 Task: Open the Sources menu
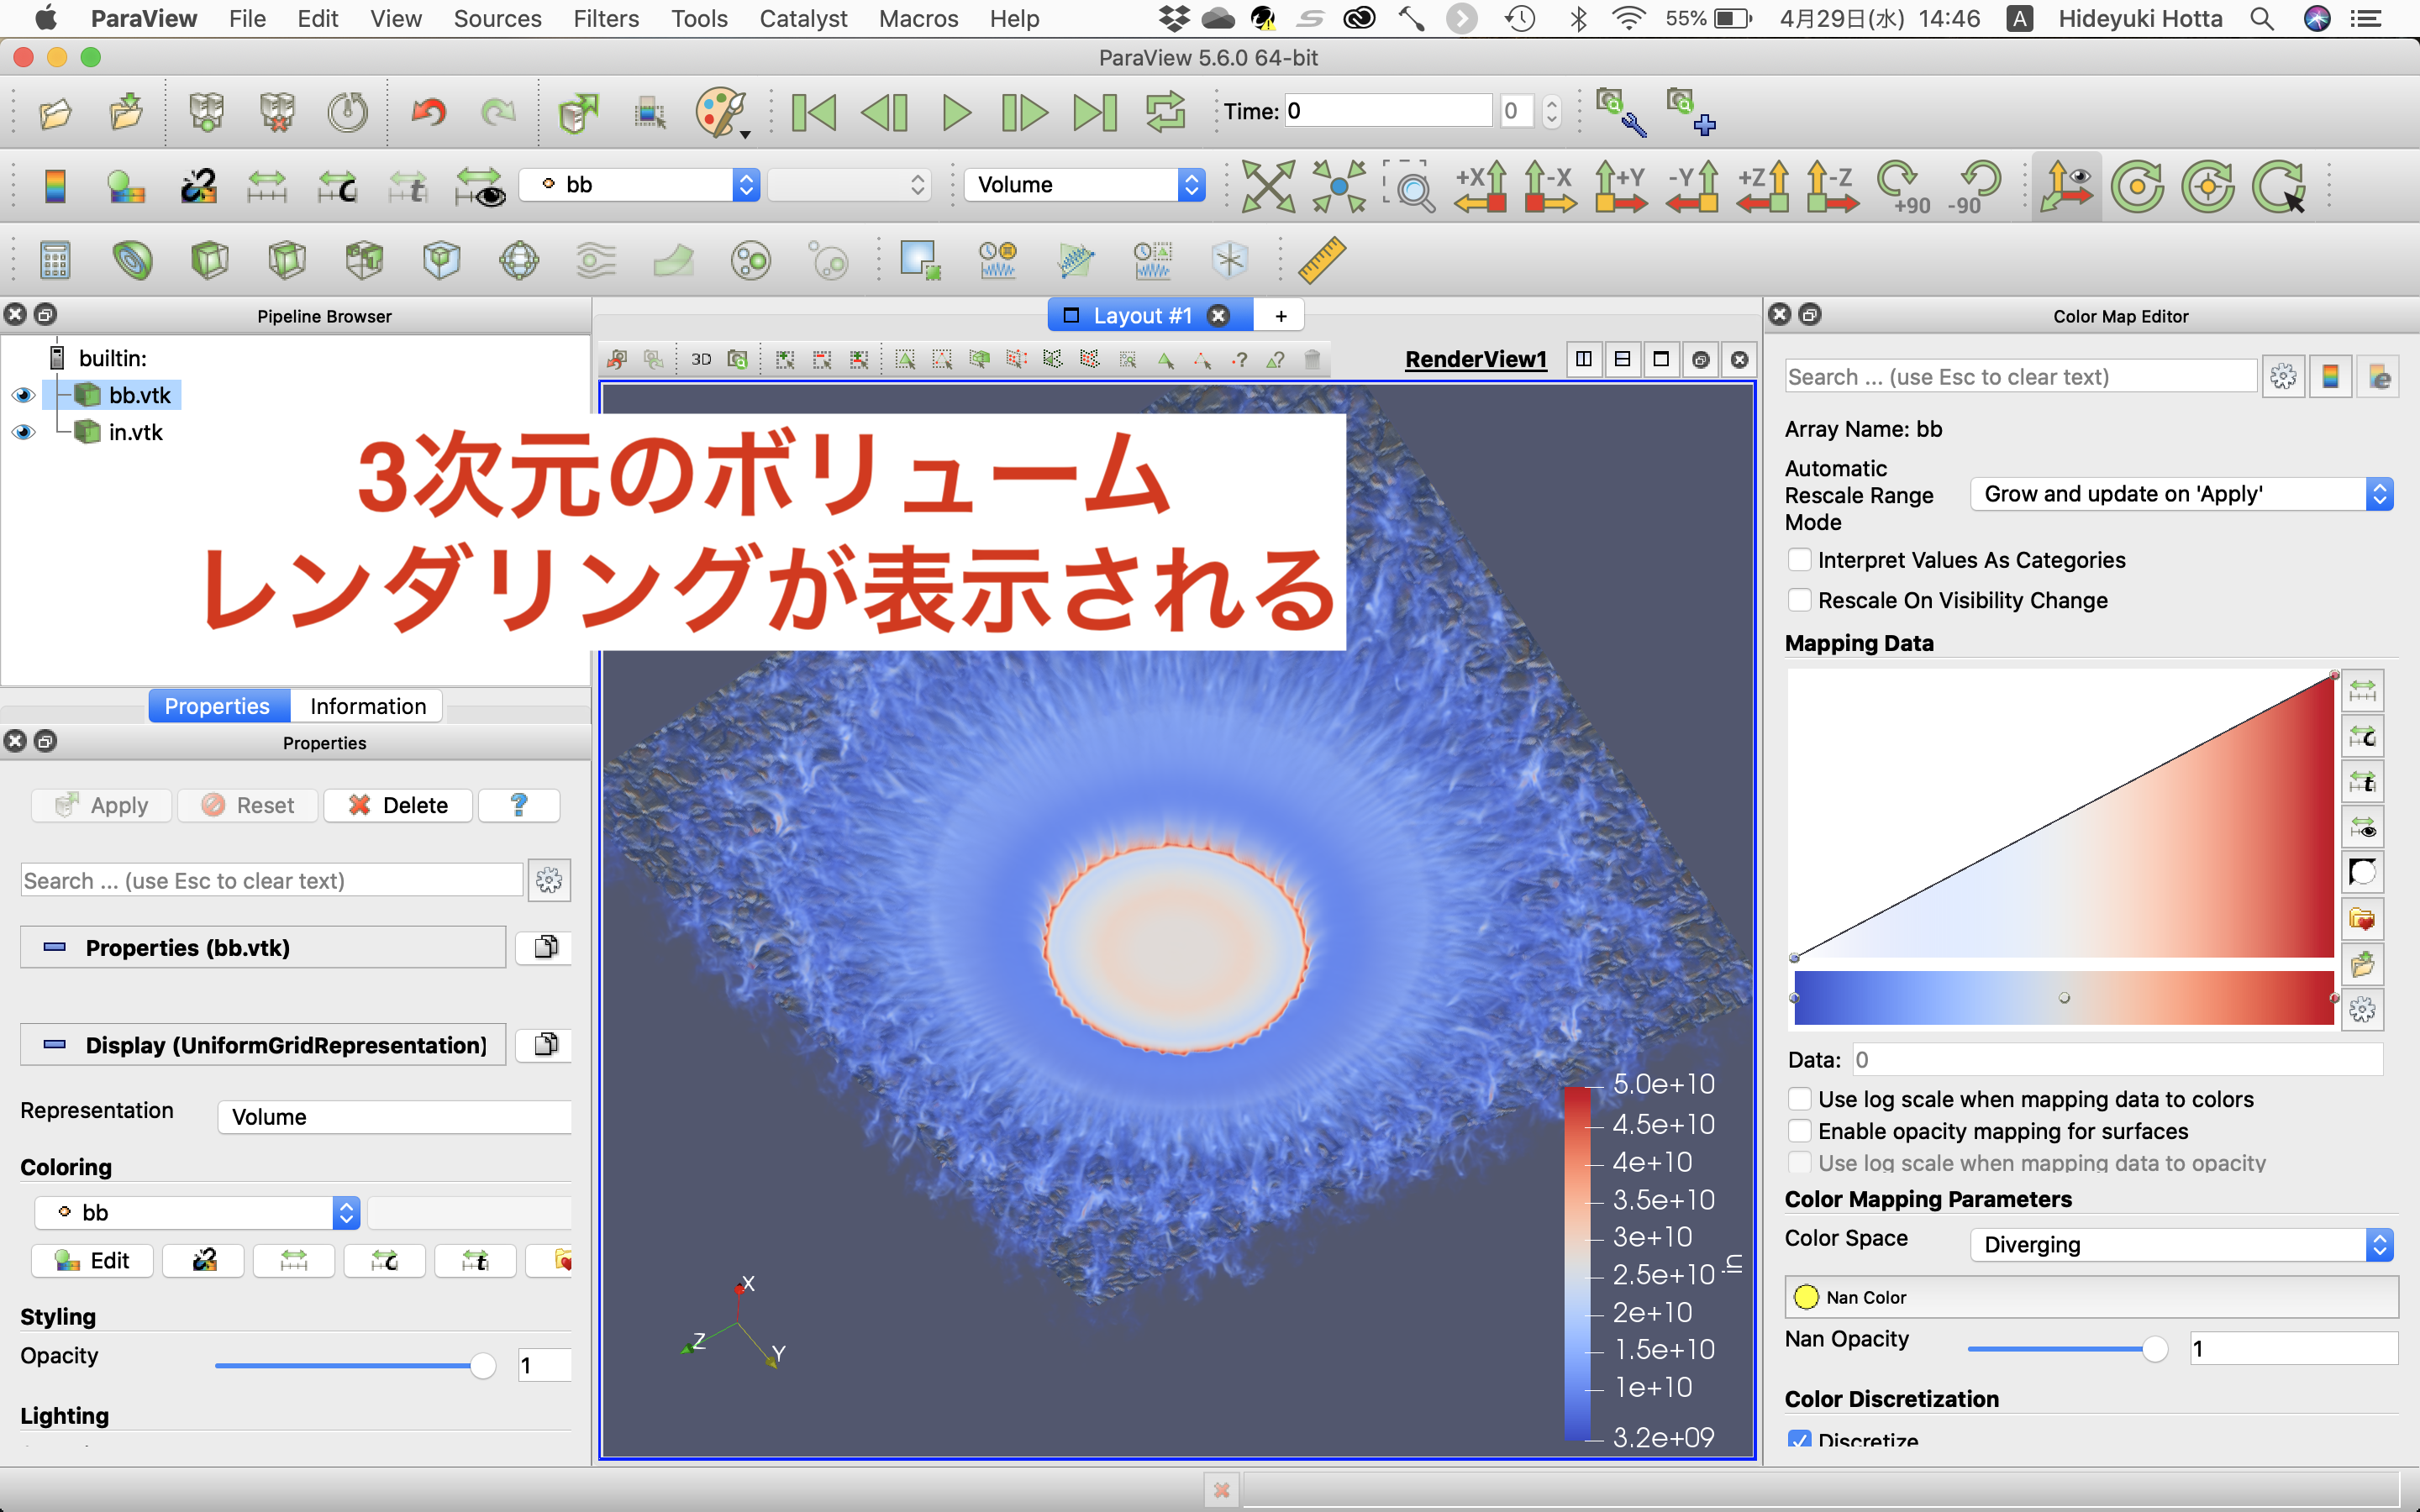pos(497,18)
